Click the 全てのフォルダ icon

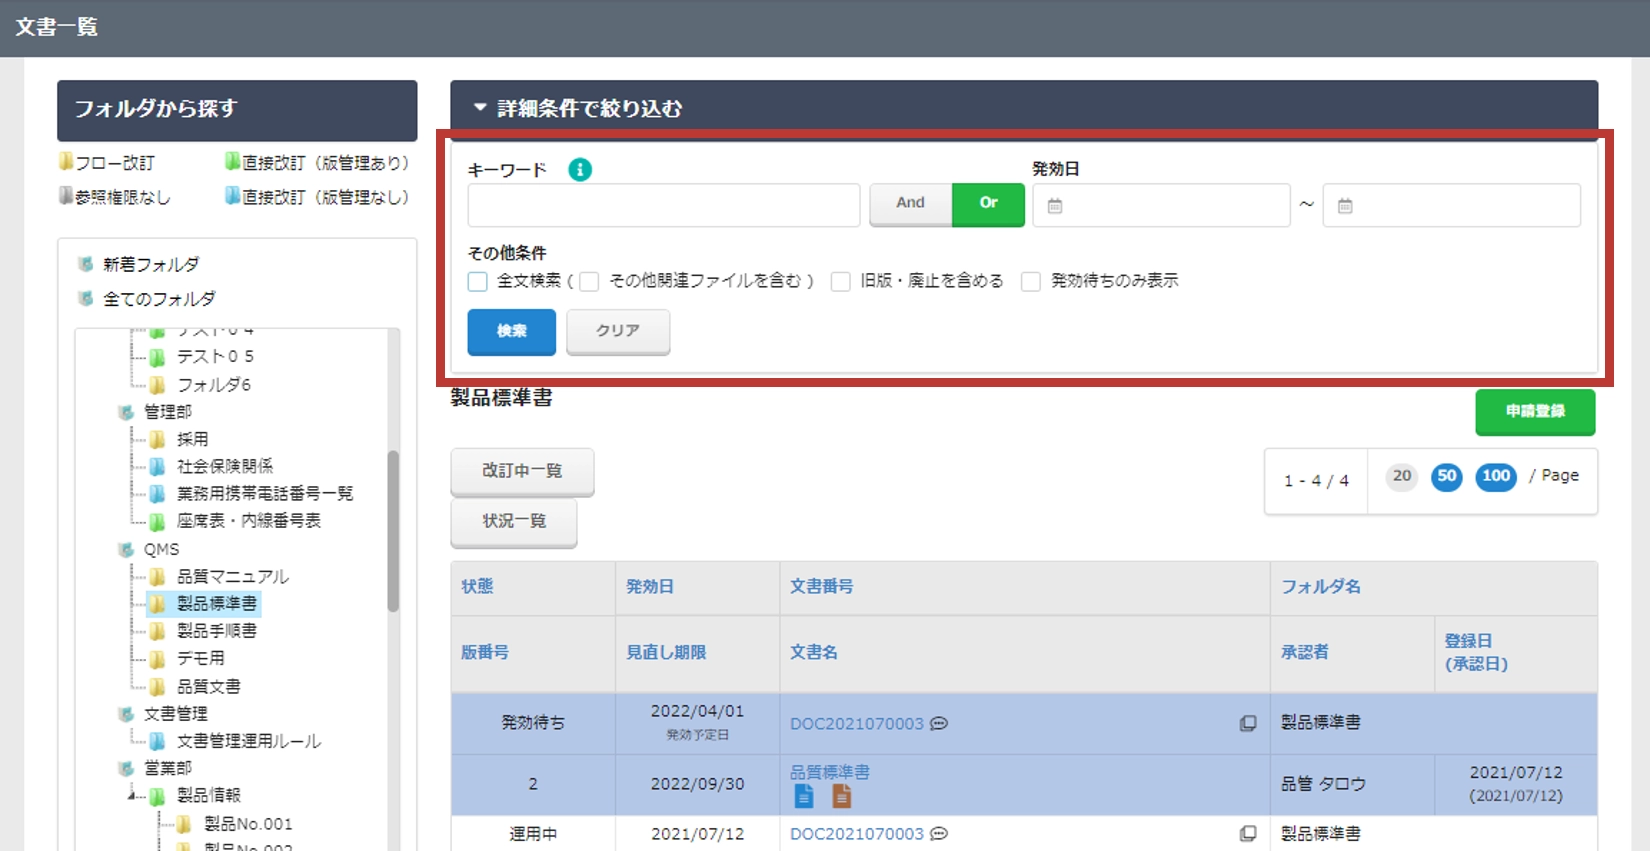[86, 298]
